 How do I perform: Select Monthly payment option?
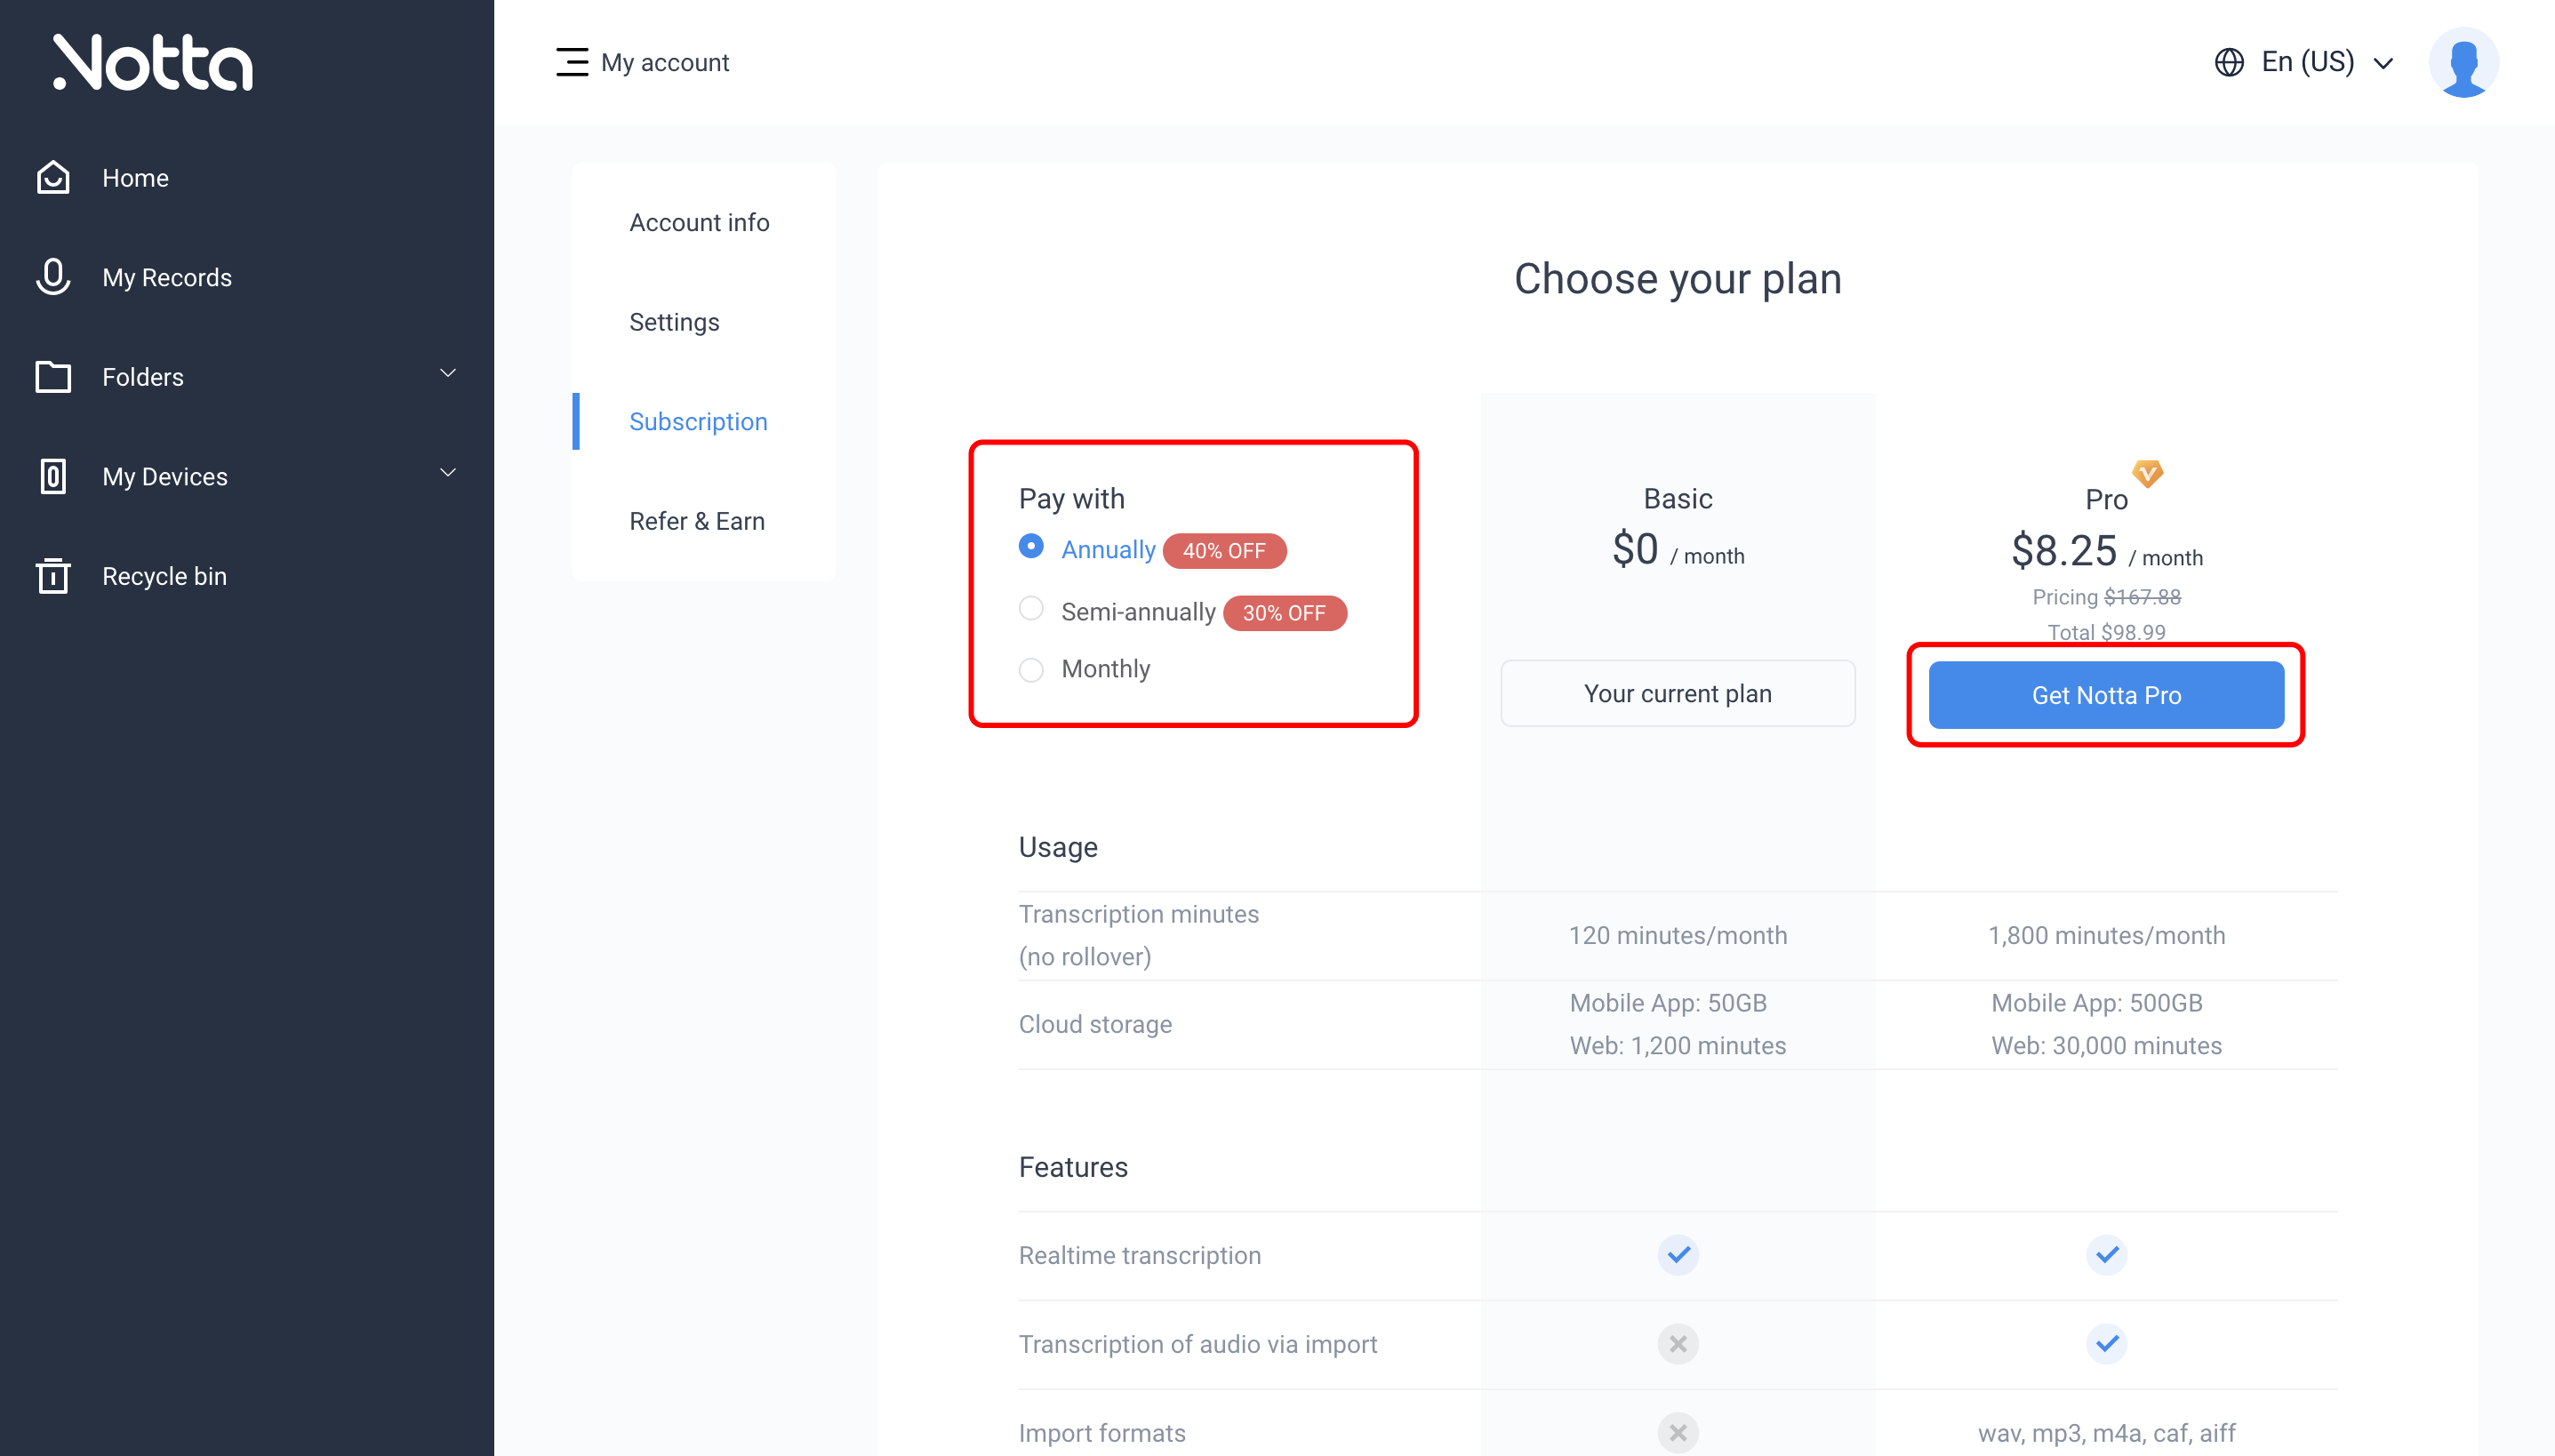coord(1031,669)
